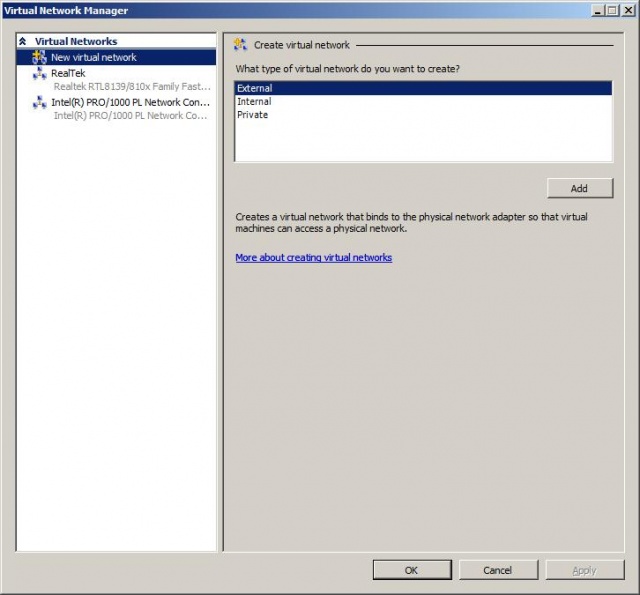This screenshot has height=595, width=640.
Task: Click Cancel to discard changes
Action: click(x=498, y=570)
